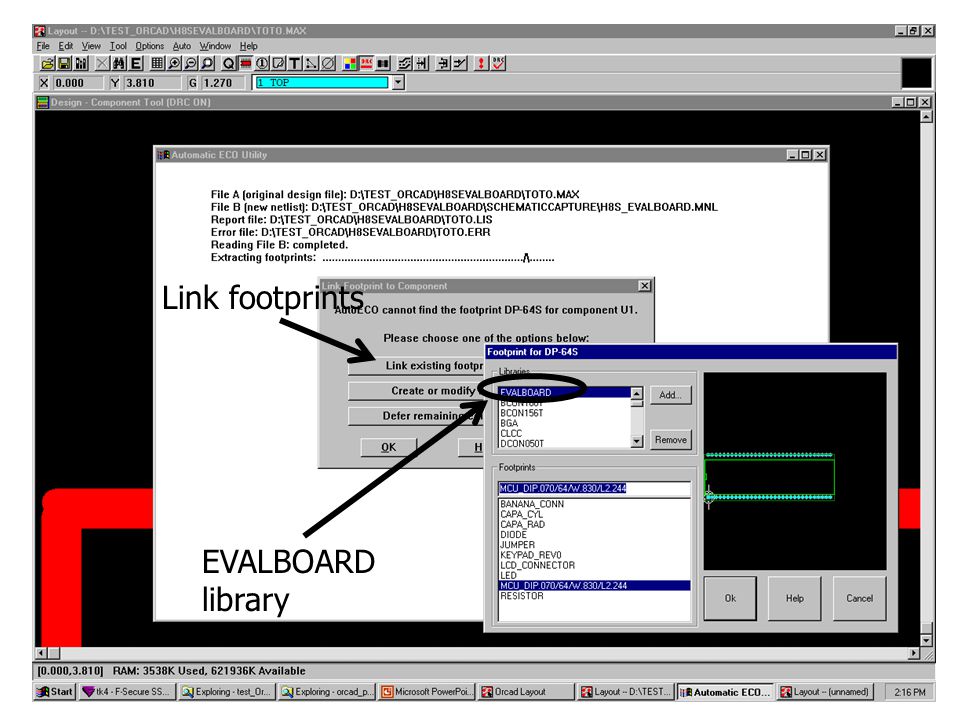Select LCD_CONNECTOR footprint
This screenshot has width=960, height=720.
(594, 565)
